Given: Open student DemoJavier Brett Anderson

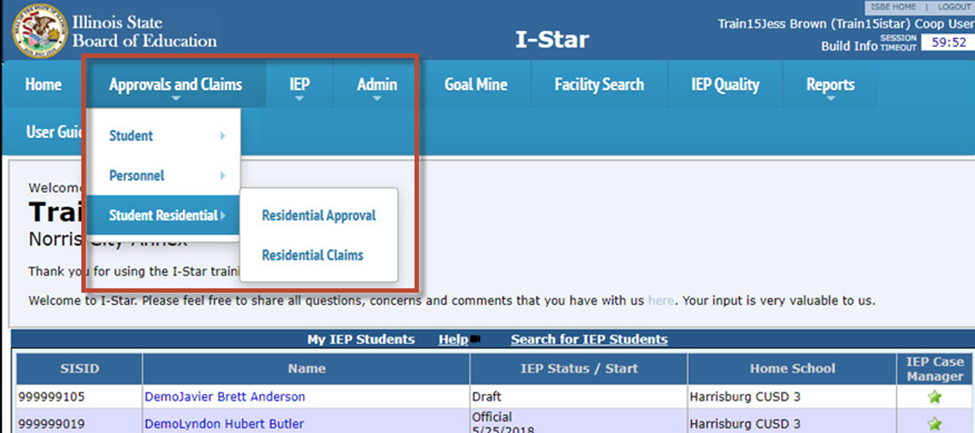Looking at the screenshot, I should (x=224, y=397).
